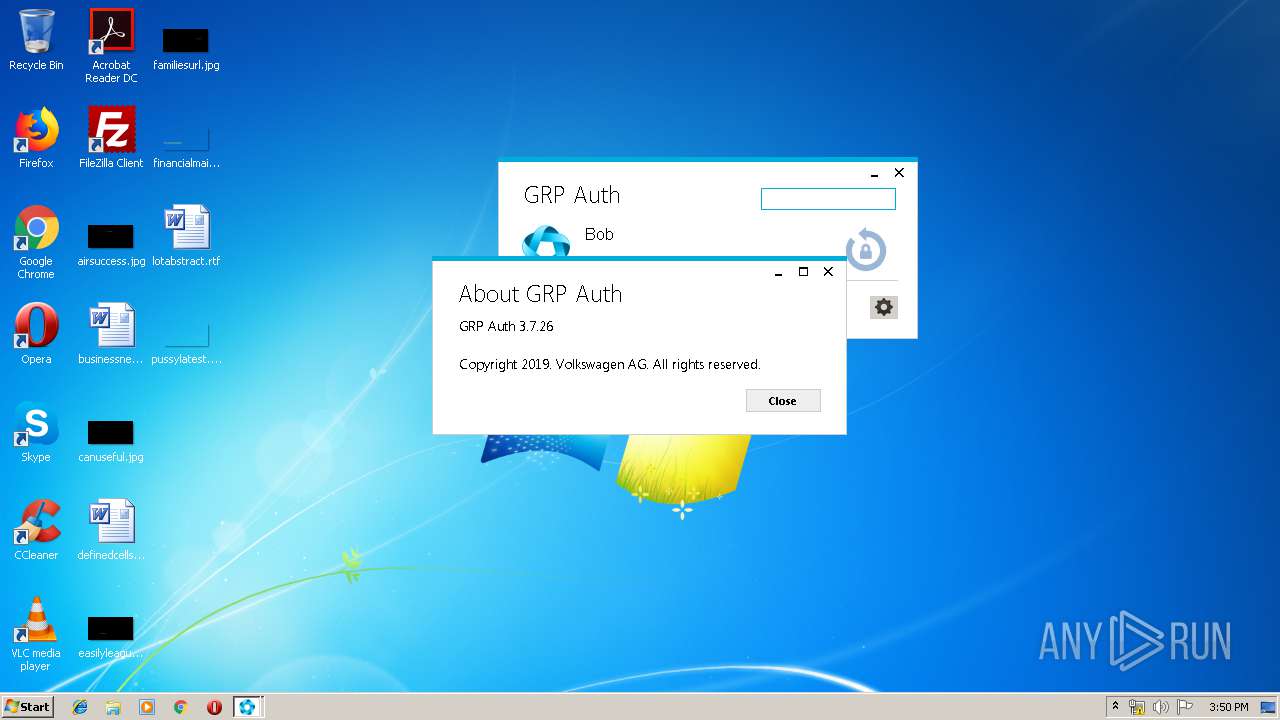Maximize the About GRP Auth window

[x=803, y=272]
